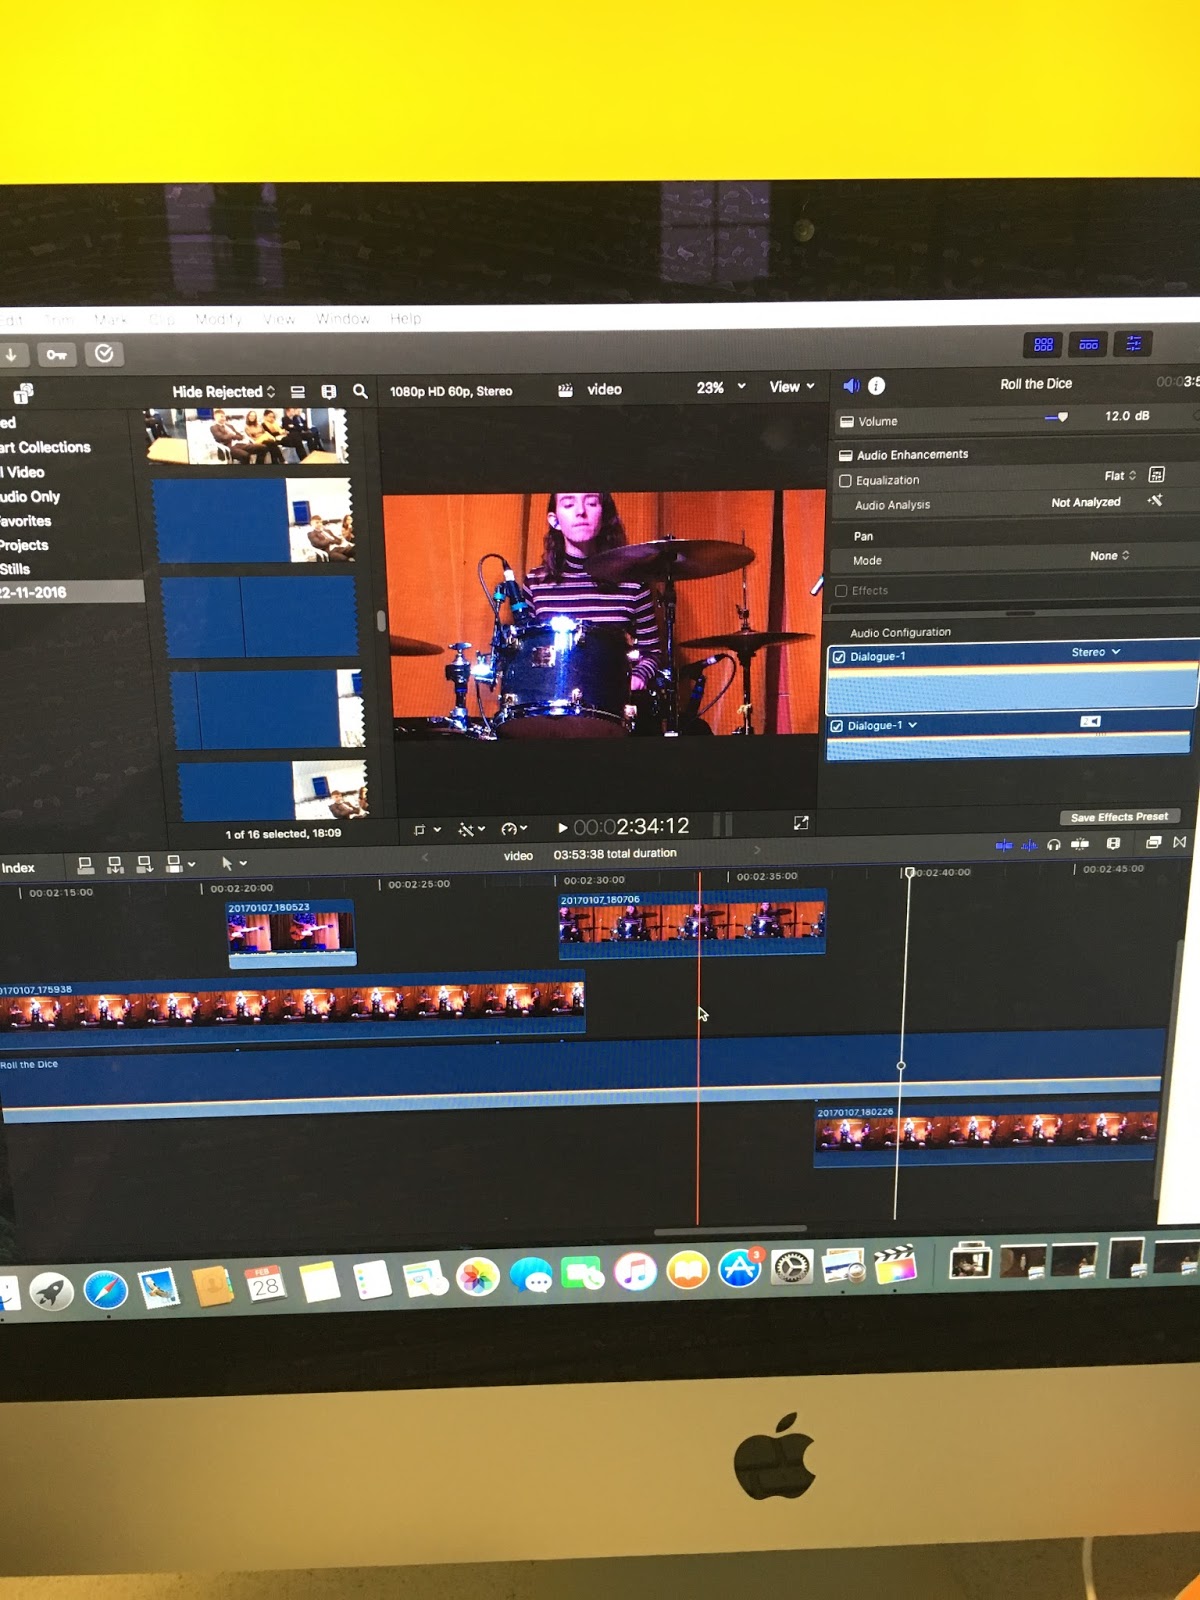Select the Projects smart collection
The height and width of the screenshot is (1600, 1200).
(x=24, y=545)
